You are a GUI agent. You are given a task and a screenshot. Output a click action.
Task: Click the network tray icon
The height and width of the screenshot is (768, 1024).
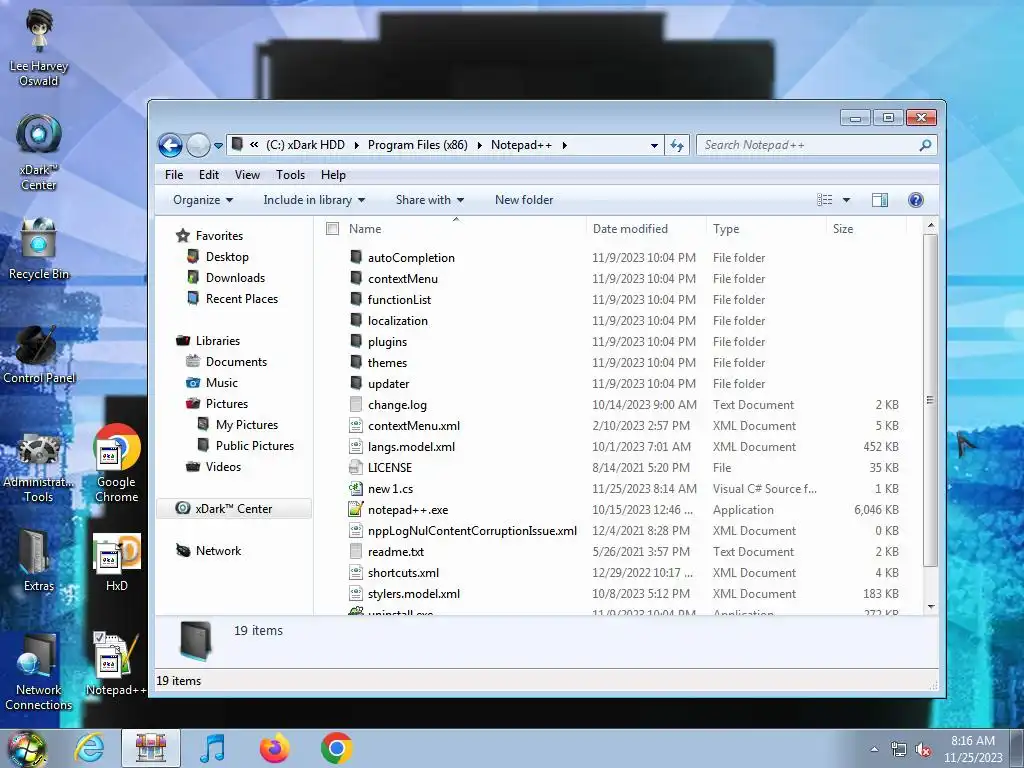pyautogui.click(x=899, y=750)
